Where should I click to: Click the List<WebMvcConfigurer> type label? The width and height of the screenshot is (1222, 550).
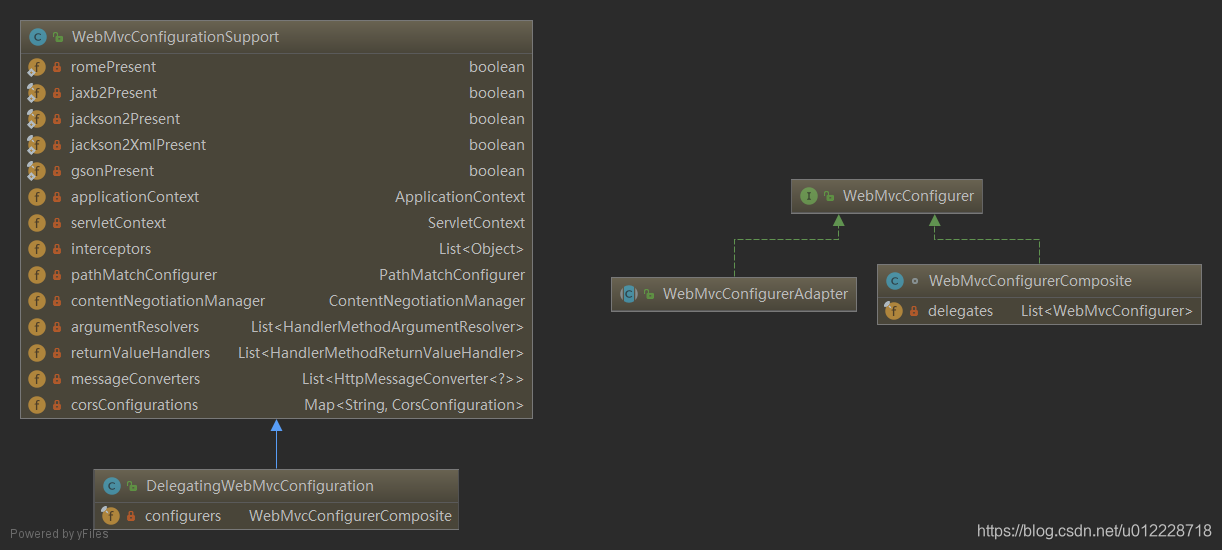pos(1107,311)
